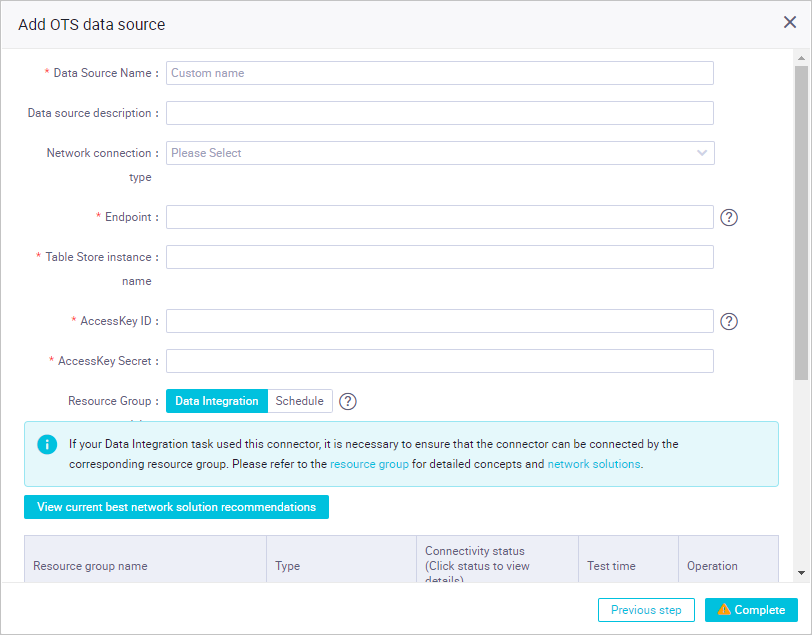
Task: Click the Add OTS data source title
Action: [92, 24]
